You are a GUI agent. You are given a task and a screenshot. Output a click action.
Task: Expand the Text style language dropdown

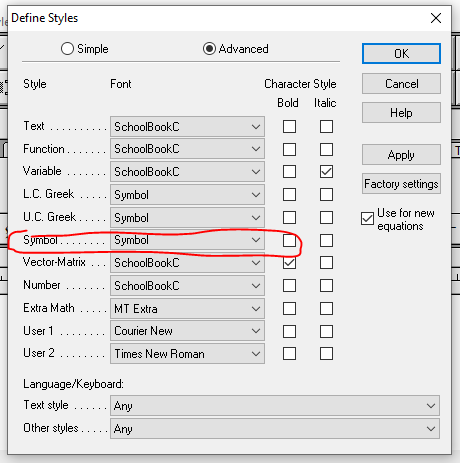[275, 406]
